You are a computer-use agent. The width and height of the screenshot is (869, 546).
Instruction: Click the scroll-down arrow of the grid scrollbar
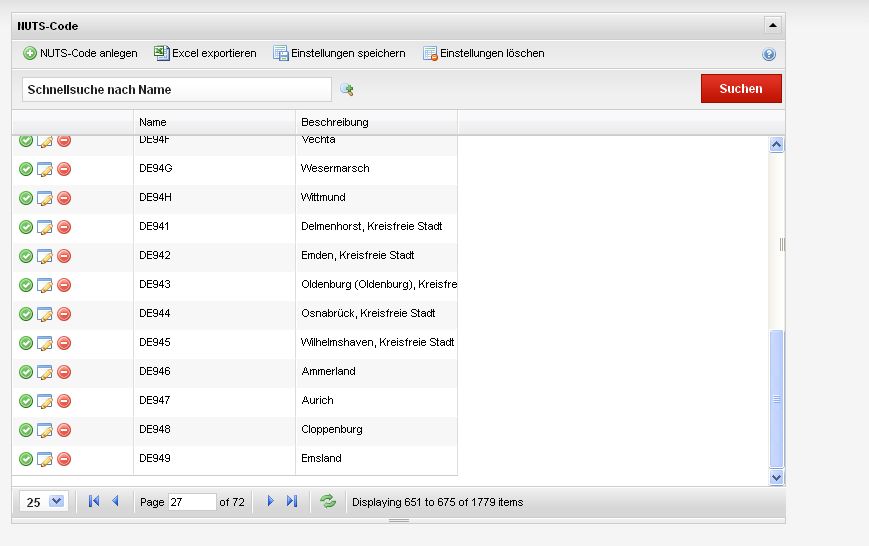777,479
